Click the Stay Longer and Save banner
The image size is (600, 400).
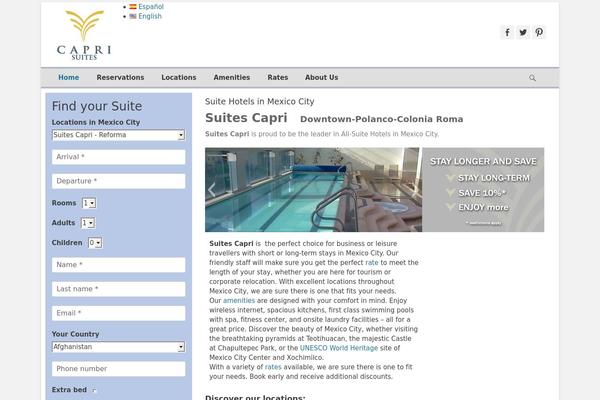click(x=483, y=190)
